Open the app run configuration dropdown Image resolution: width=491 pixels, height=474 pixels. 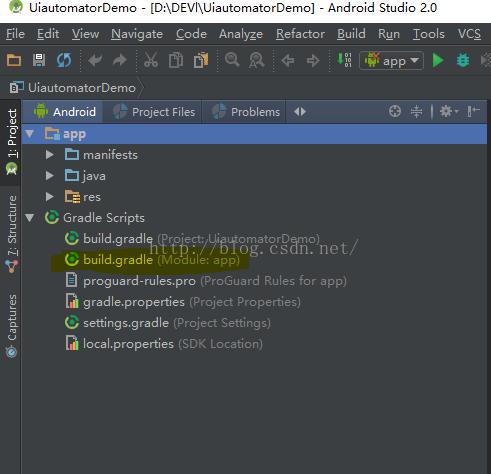coord(391,61)
